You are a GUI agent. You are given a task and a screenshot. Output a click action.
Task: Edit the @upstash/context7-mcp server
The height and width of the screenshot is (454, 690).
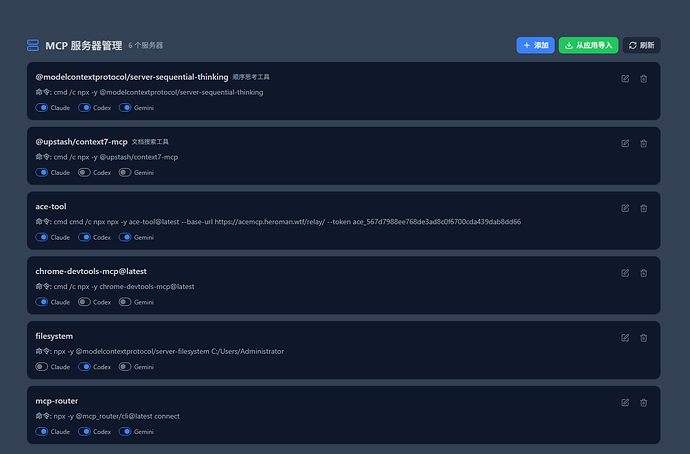(x=625, y=143)
